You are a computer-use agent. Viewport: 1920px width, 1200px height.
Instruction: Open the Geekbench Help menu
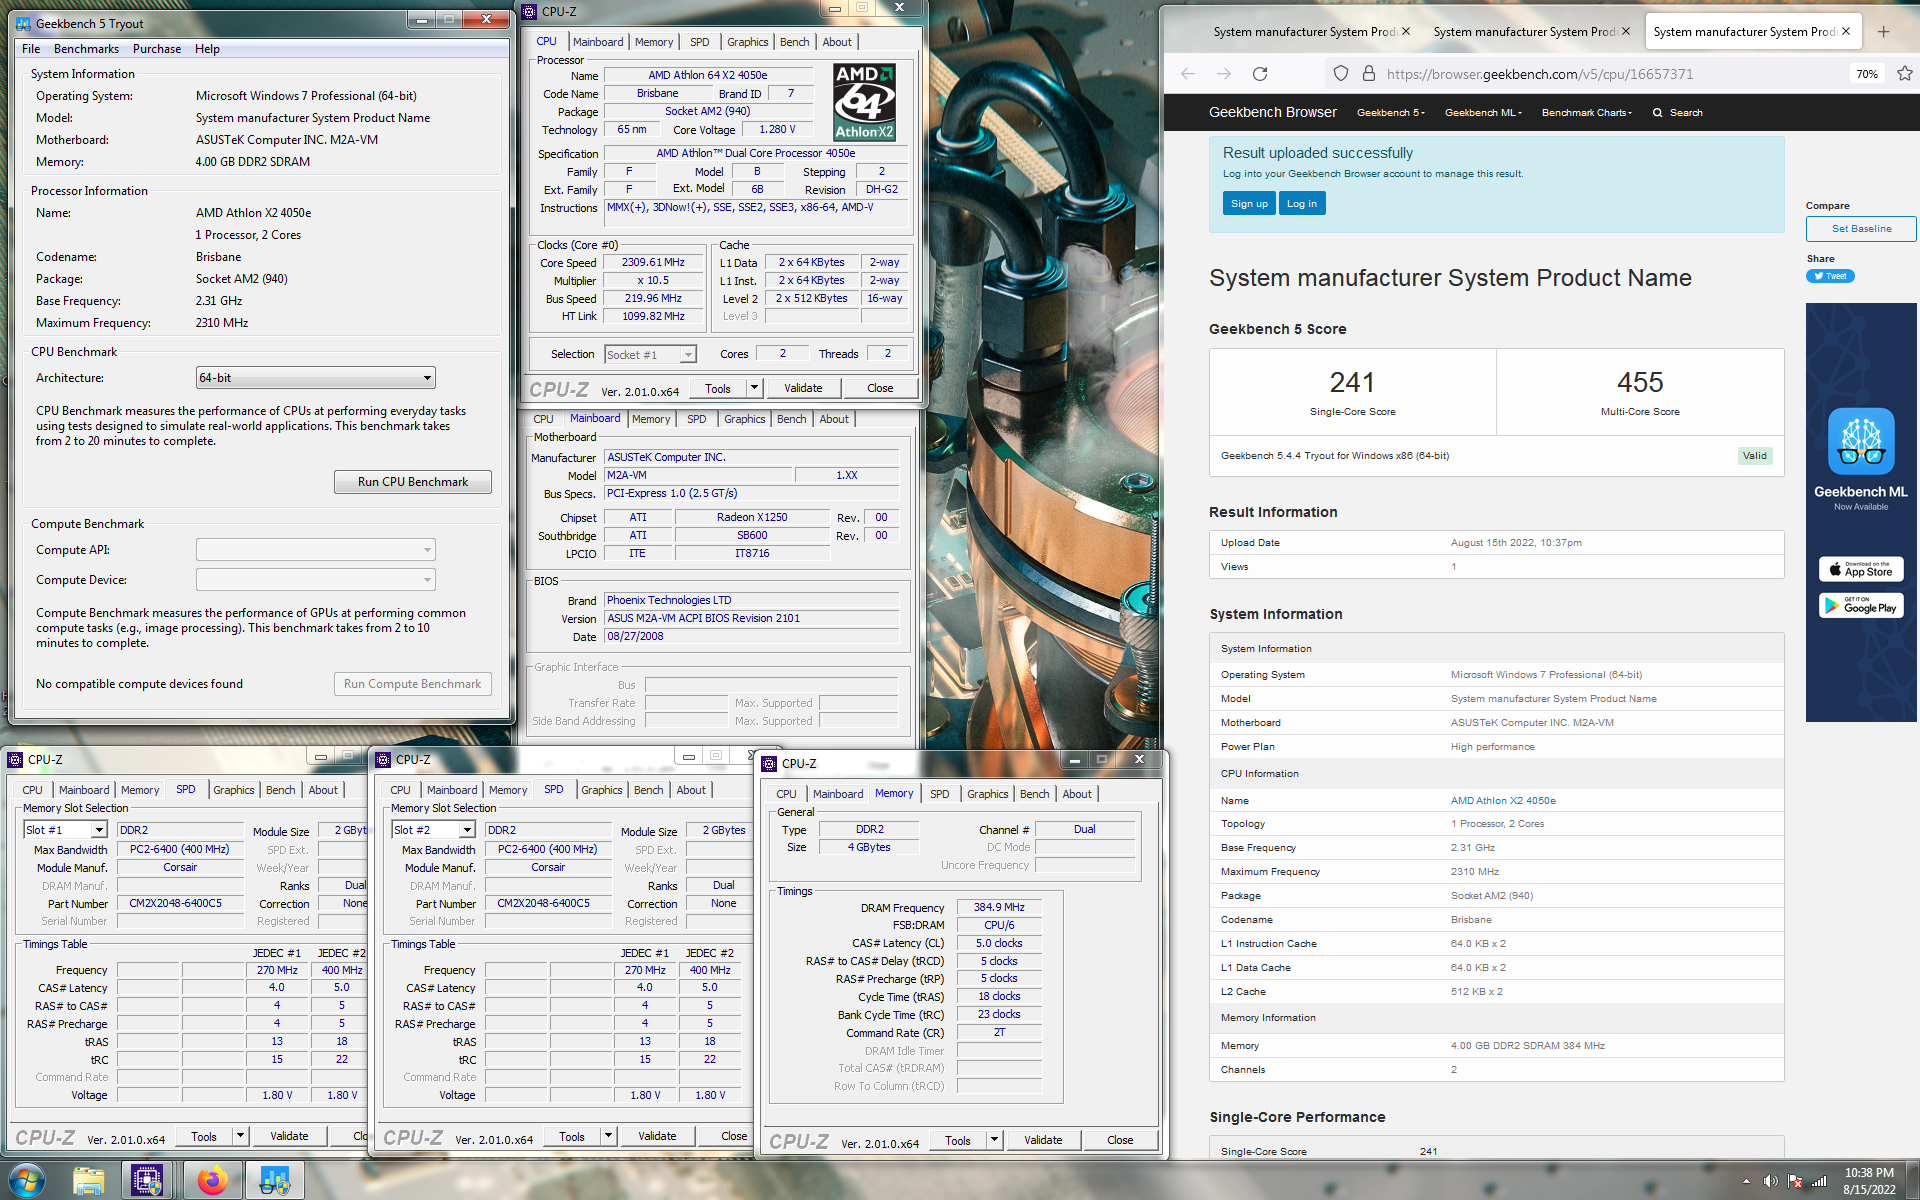coord(207,49)
